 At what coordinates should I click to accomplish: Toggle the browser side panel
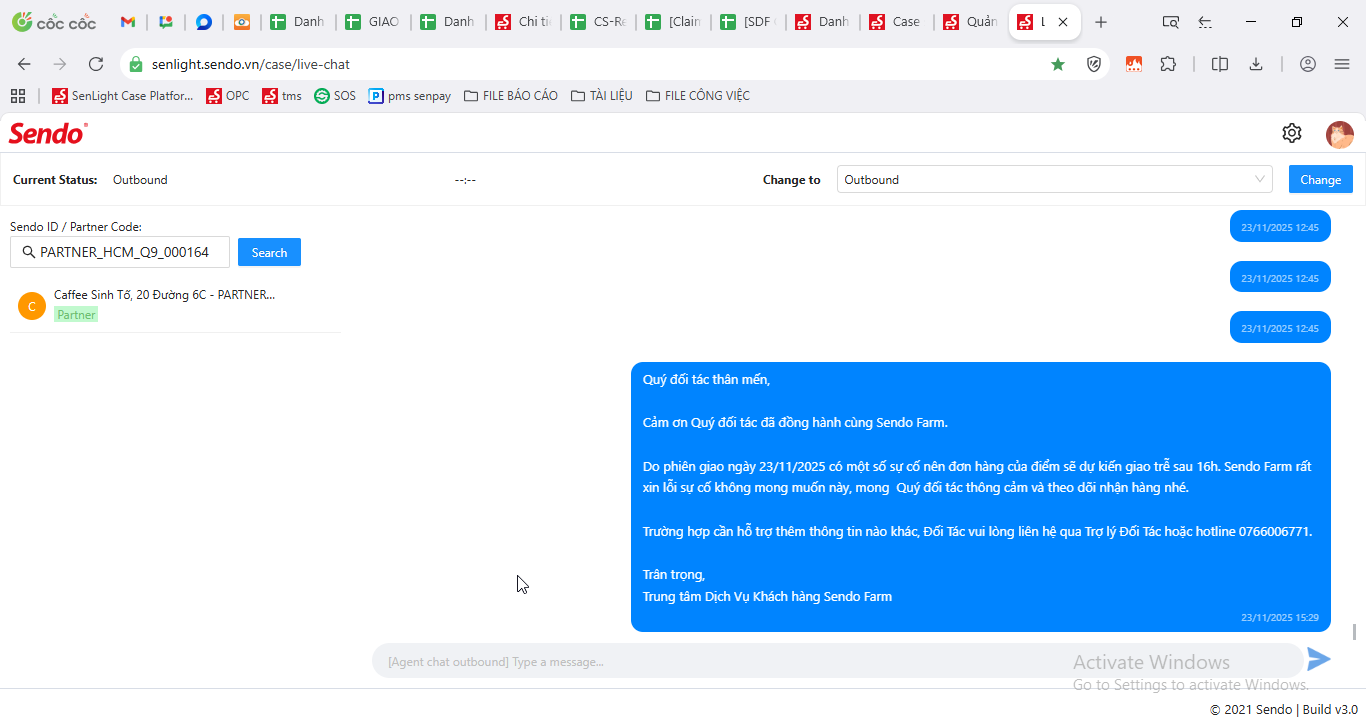point(1220,64)
